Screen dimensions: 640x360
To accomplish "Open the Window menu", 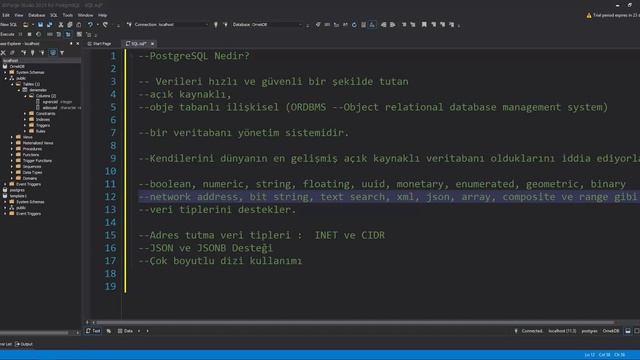I will point(85,15).
